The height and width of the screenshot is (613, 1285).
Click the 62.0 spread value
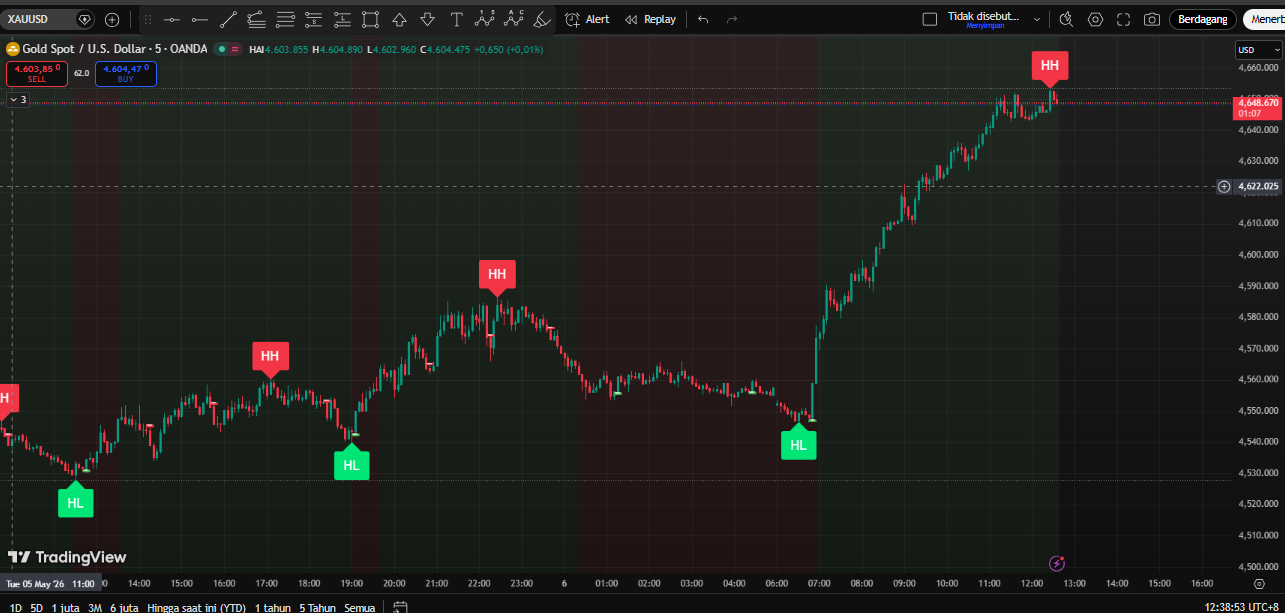(x=81, y=73)
